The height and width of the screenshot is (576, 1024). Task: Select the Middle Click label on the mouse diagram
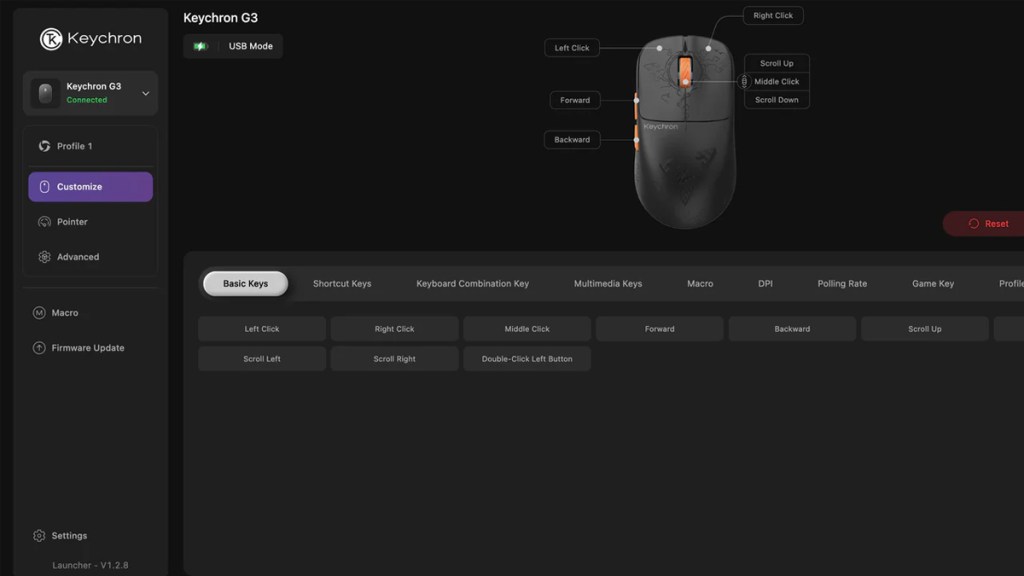[x=776, y=82]
